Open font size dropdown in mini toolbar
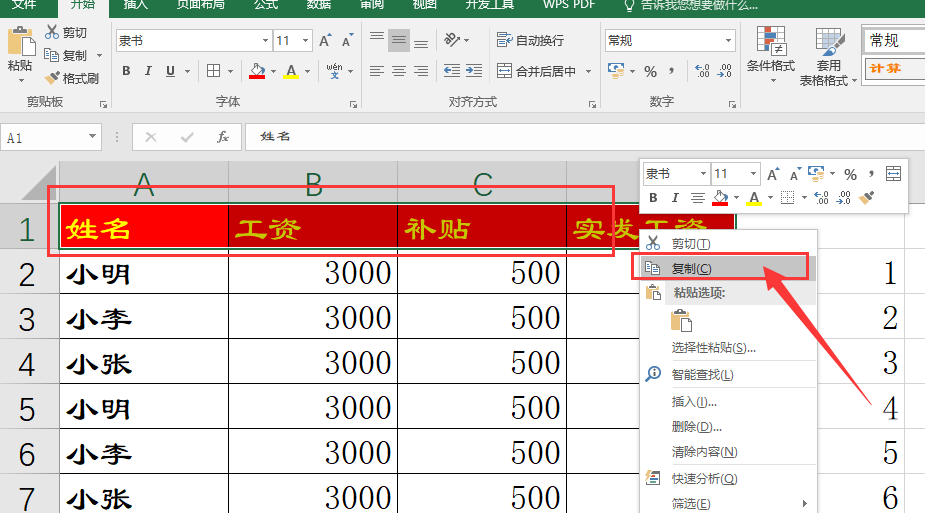 (x=753, y=173)
